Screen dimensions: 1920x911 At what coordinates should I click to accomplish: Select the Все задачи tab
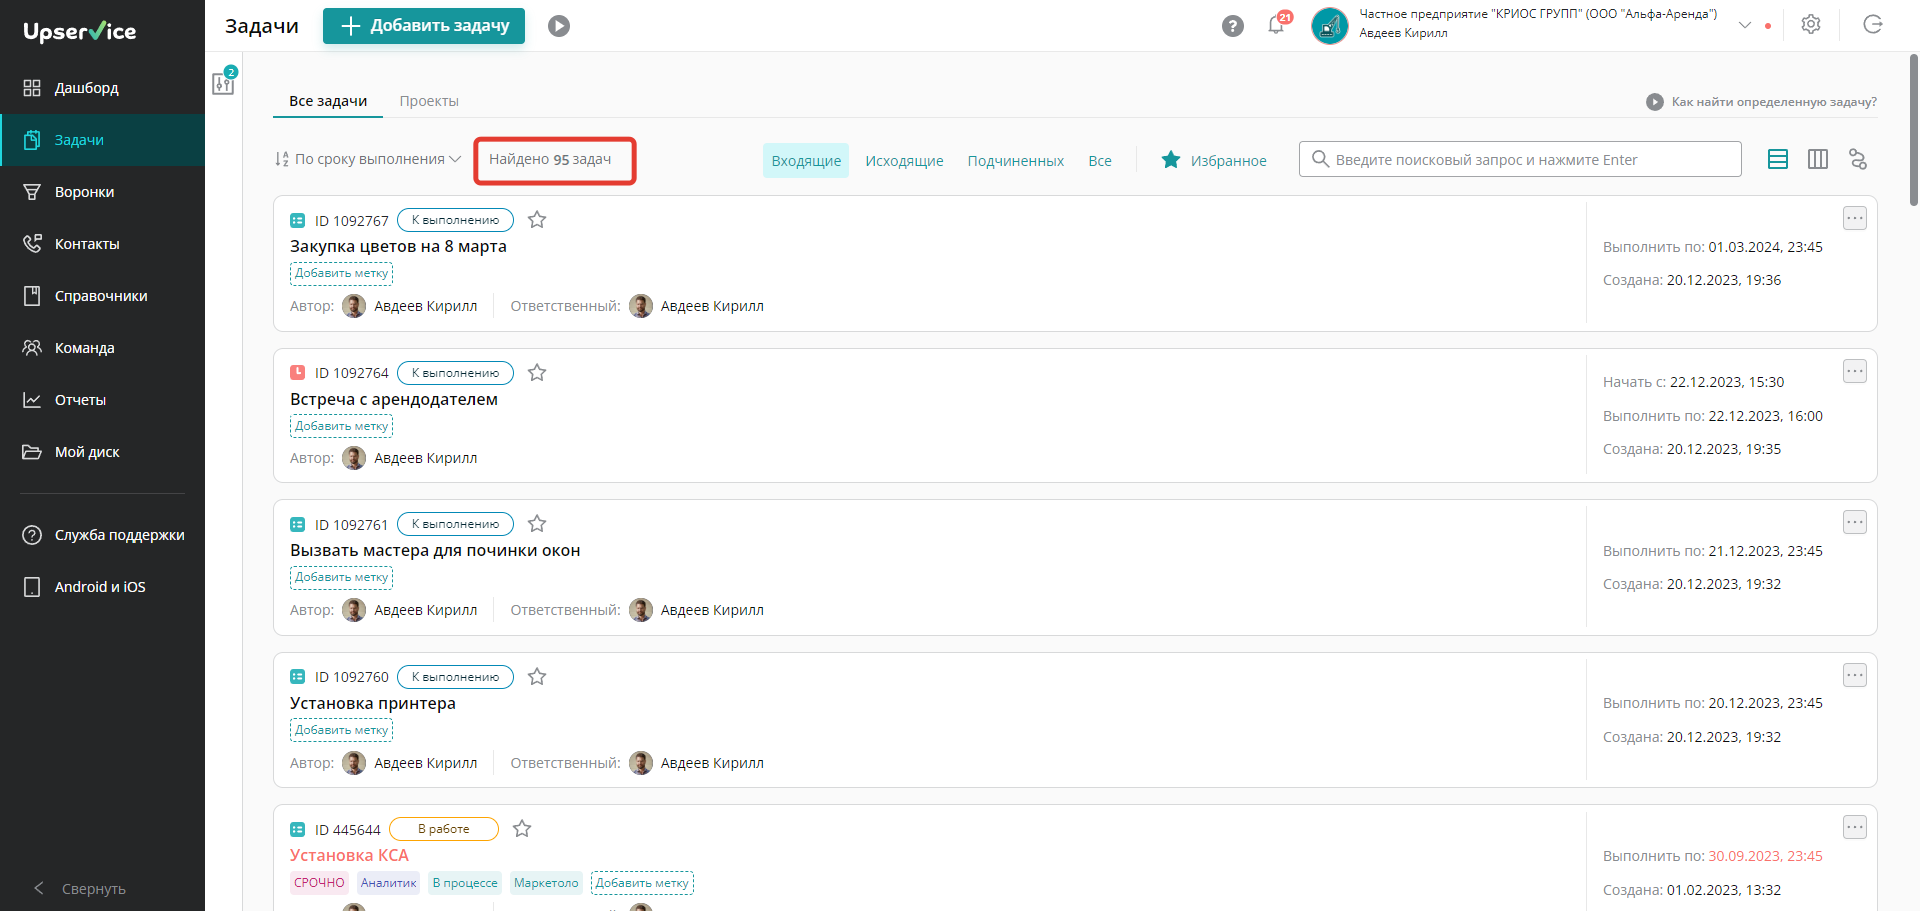click(x=328, y=101)
